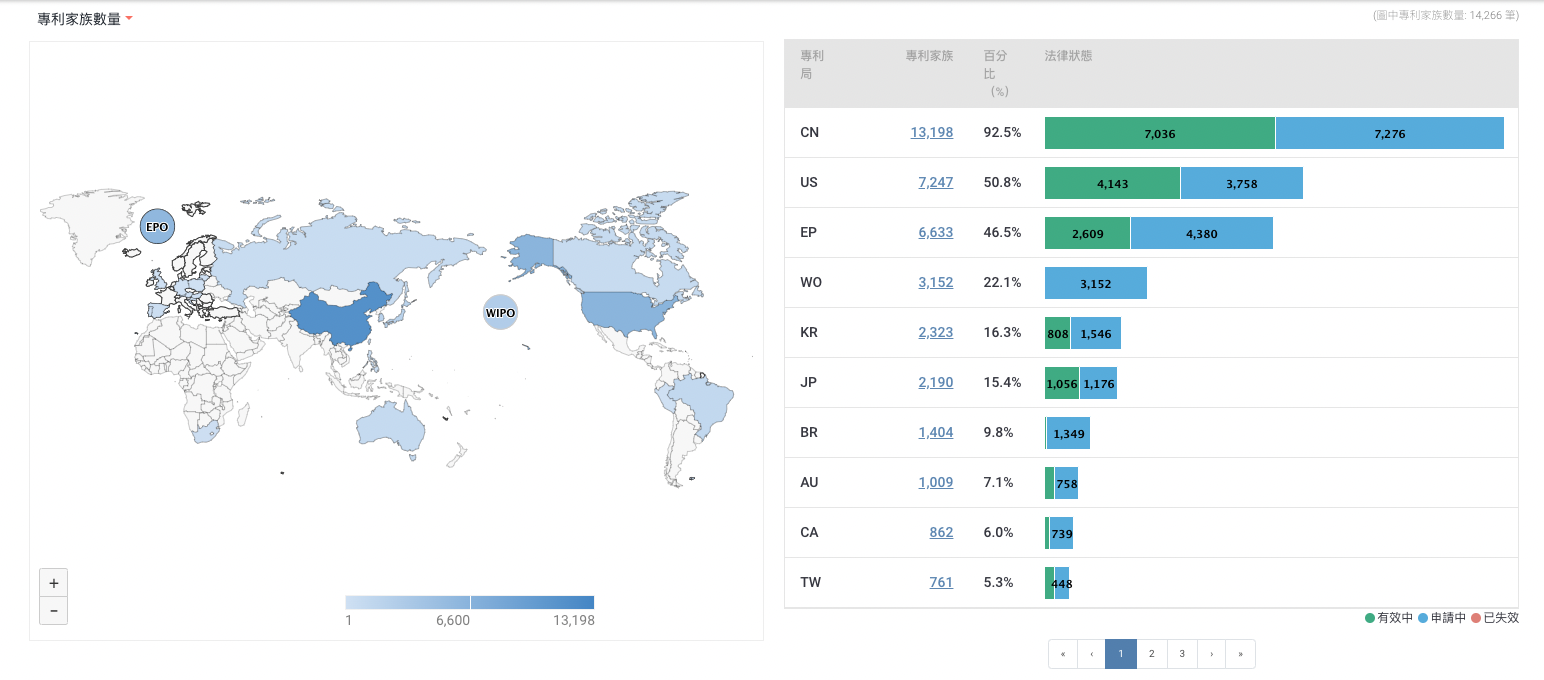
Task: Zoom out the map with minus button
Action: click(53, 610)
